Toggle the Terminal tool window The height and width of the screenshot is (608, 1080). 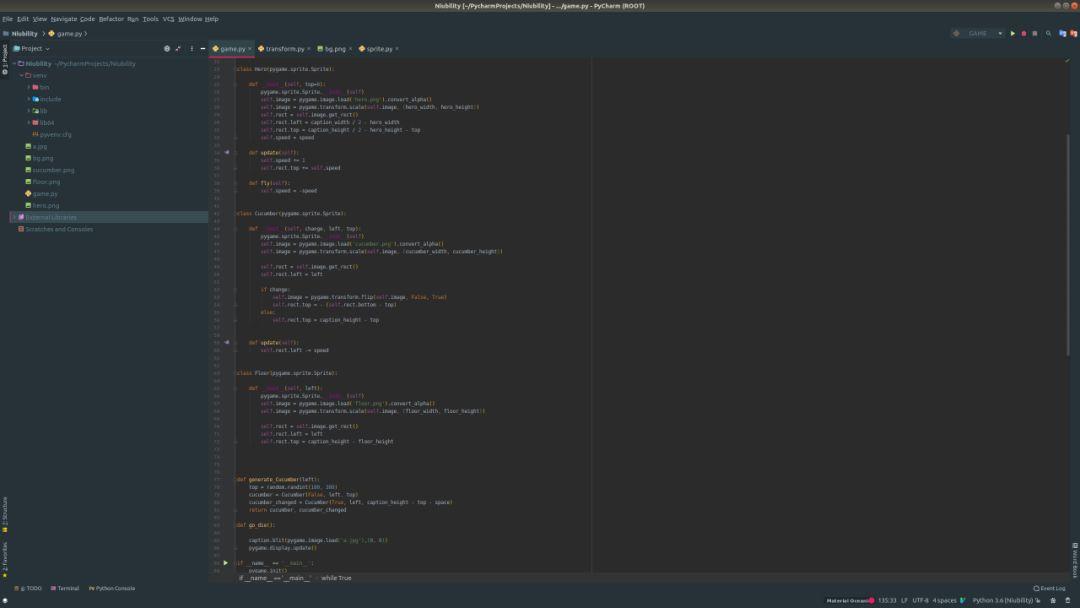[x=65, y=588]
